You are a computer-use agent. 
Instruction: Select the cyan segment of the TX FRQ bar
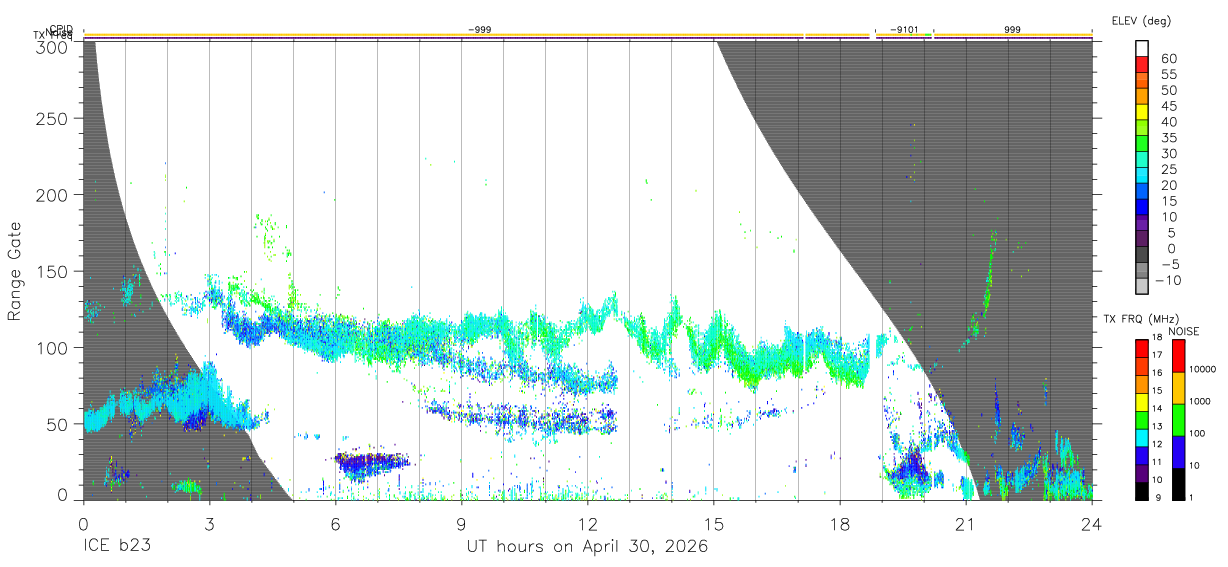tap(1142, 437)
